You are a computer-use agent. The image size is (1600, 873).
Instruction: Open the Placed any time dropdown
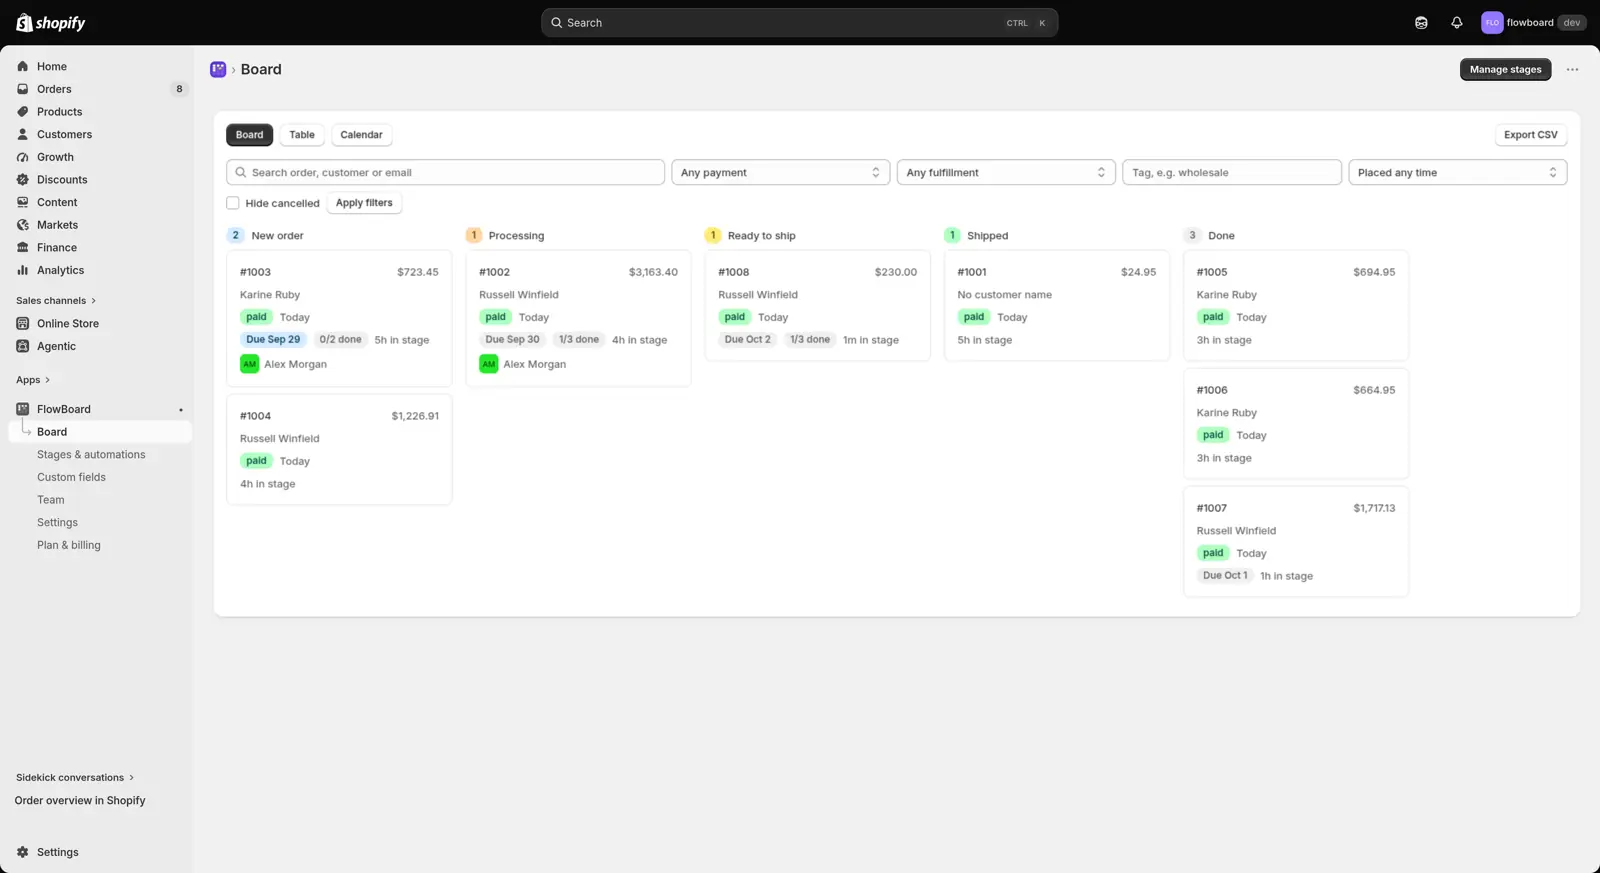(1457, 172)
